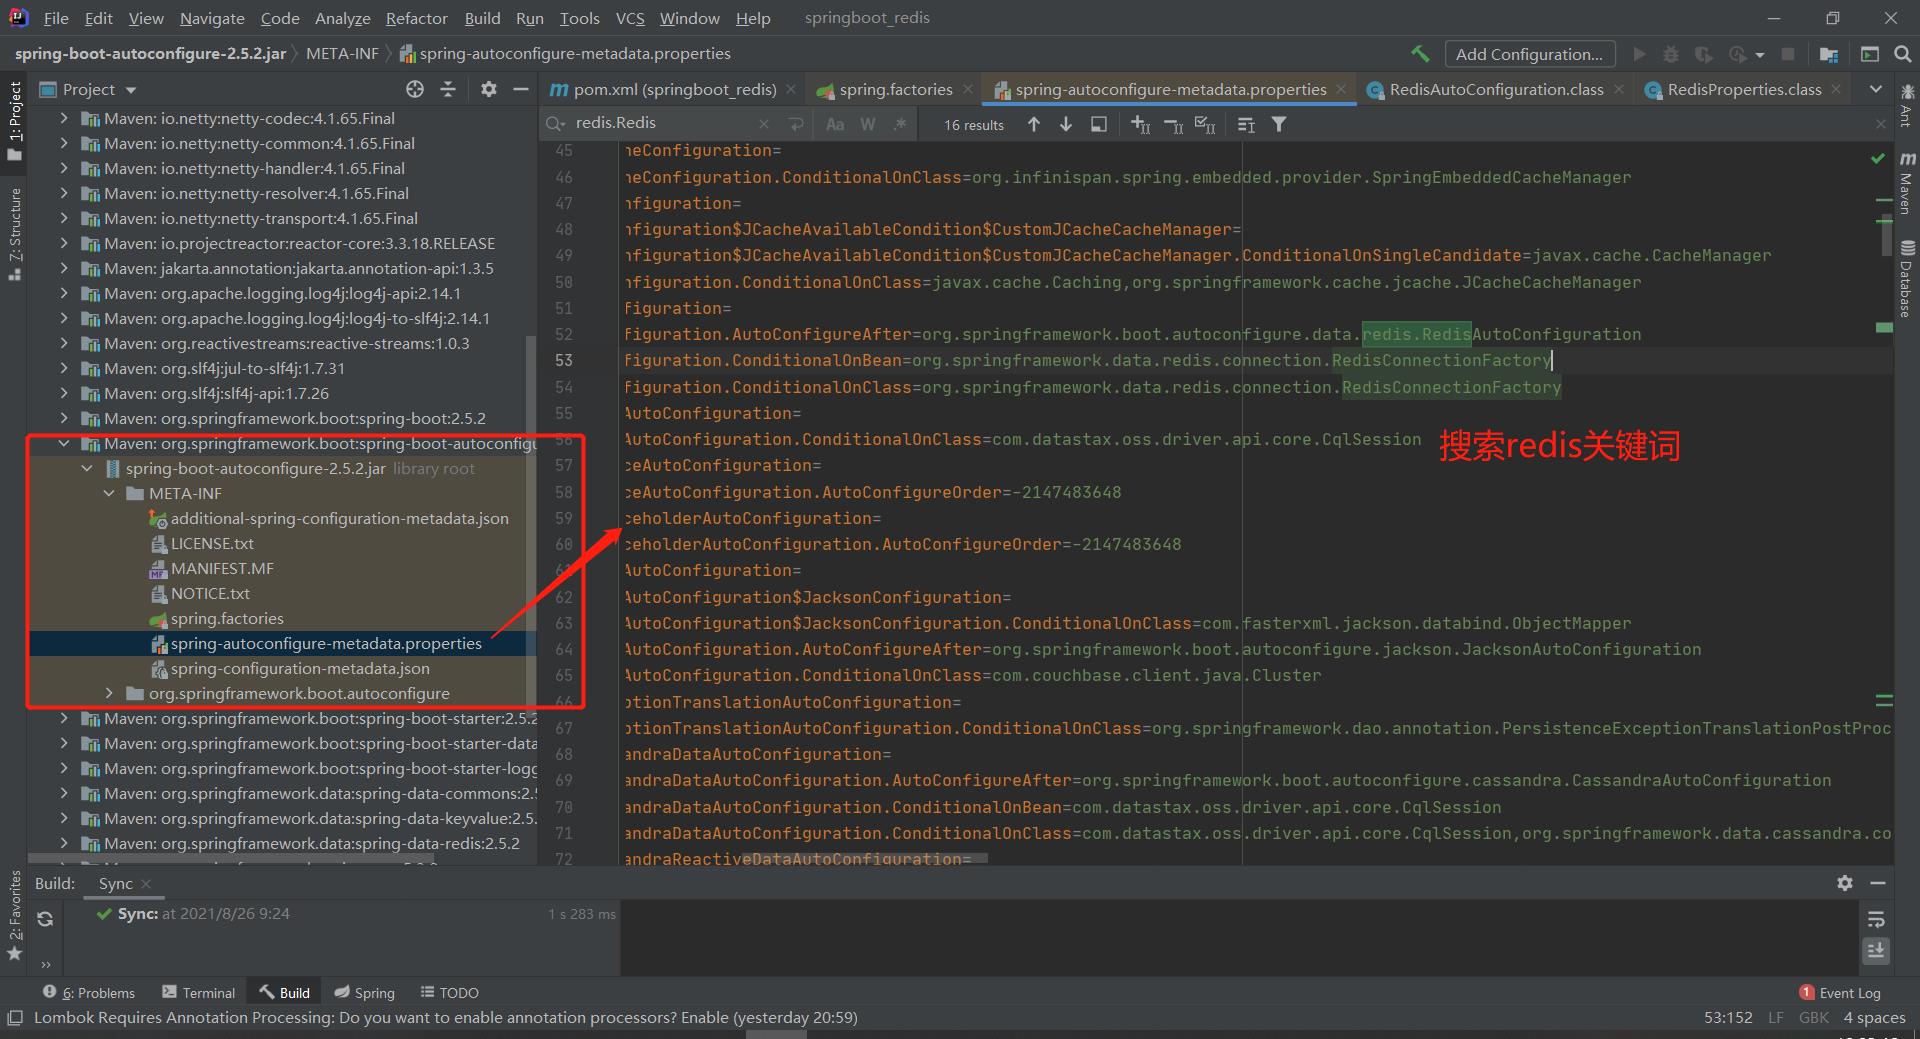Viewport: 1920px width, 1039px height.
Task: Show hidden editor tabs dropdown
Action: click(x=1875, y=89)
